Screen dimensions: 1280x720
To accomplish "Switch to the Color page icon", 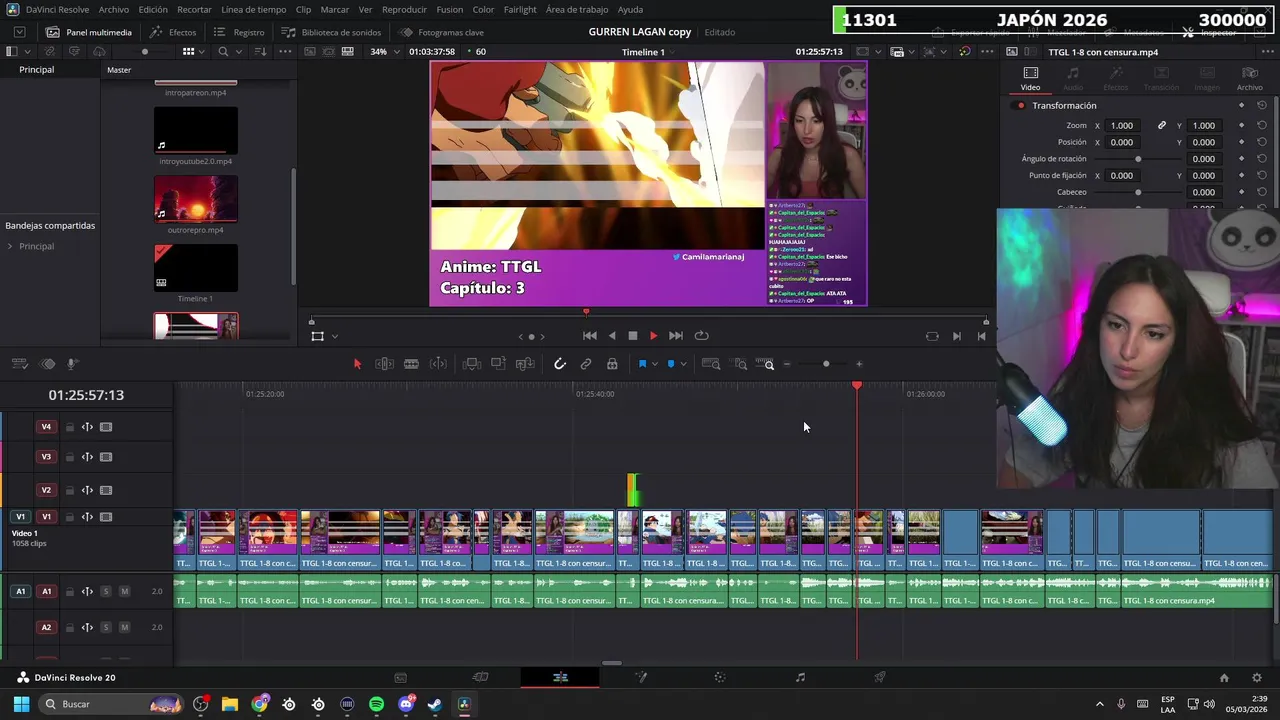I will pyautogui.click(x=720, y=677).
